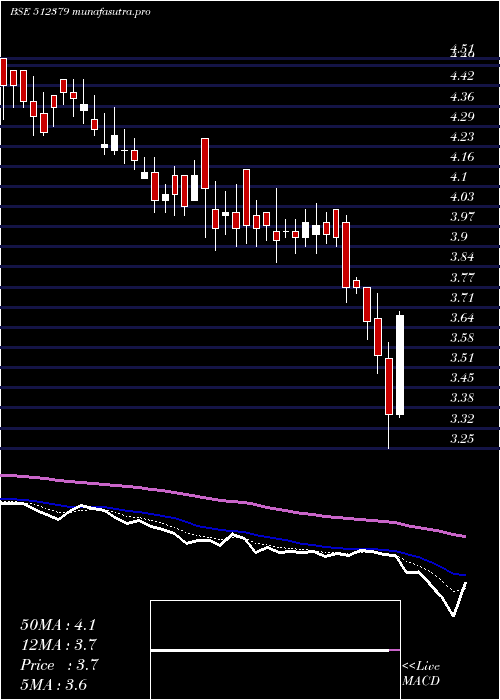Click the Price : 3.7 readout
The width and height of the screenshot is (500, 700).
(x=59, y=665)
